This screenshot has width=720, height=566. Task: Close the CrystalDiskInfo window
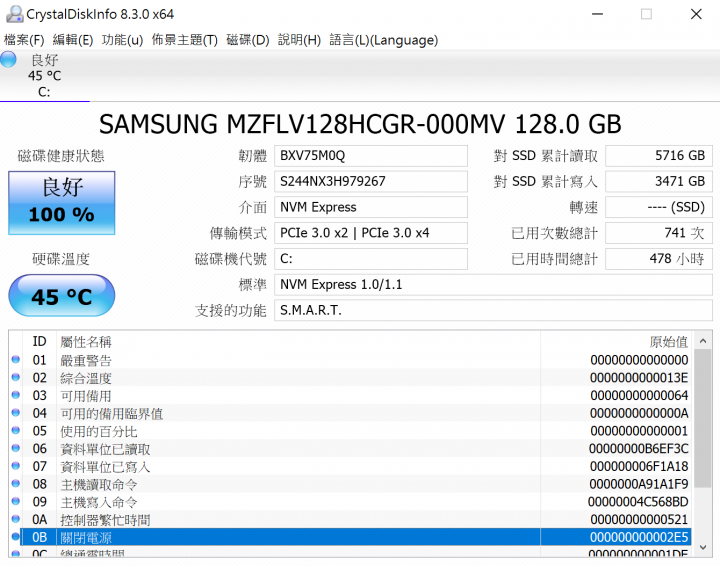696,14
